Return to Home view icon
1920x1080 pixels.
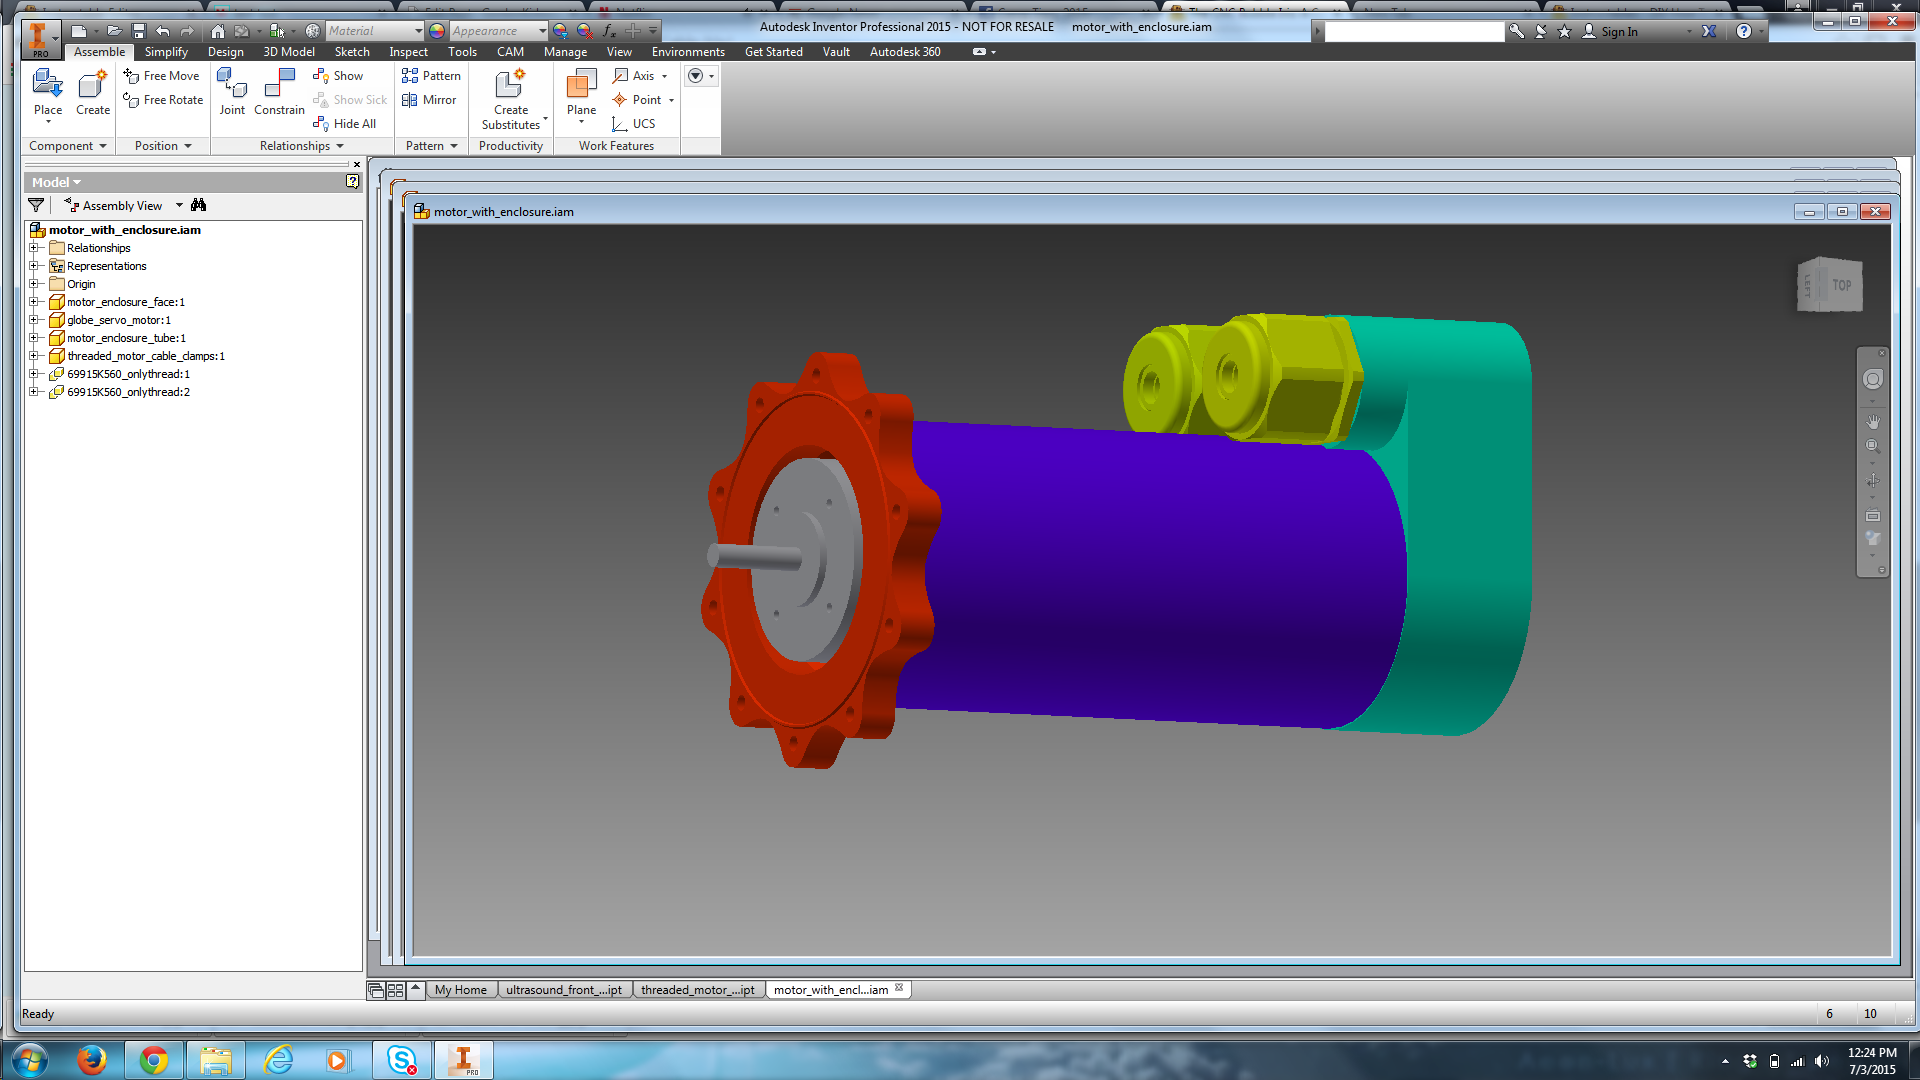(218, 31)
